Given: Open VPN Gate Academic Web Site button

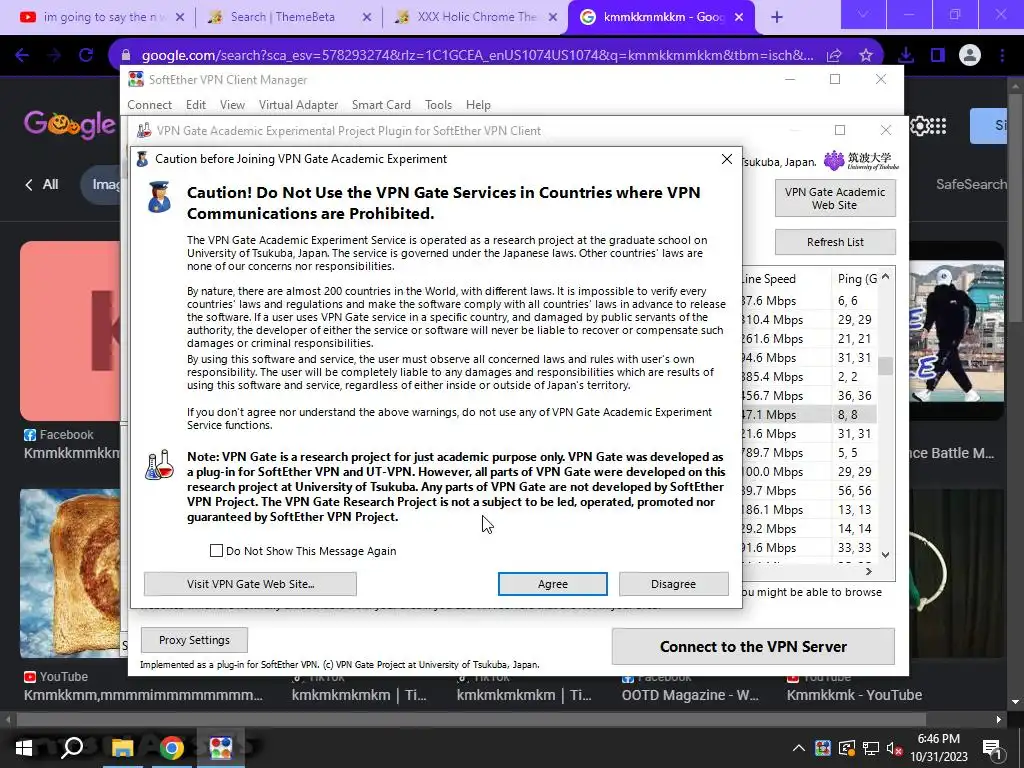Looking at the screenshot, I should pyautogui.click(x=835, y=198).
